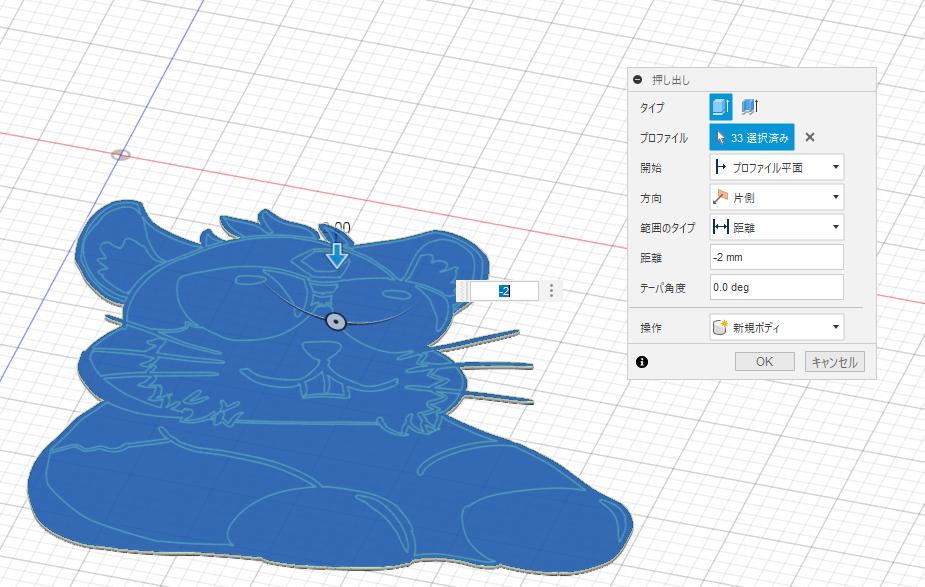Image resolution: width=925 pixels, height=587 pixels.
Task: Clear the profile selection with X
Action: point(810,137)
